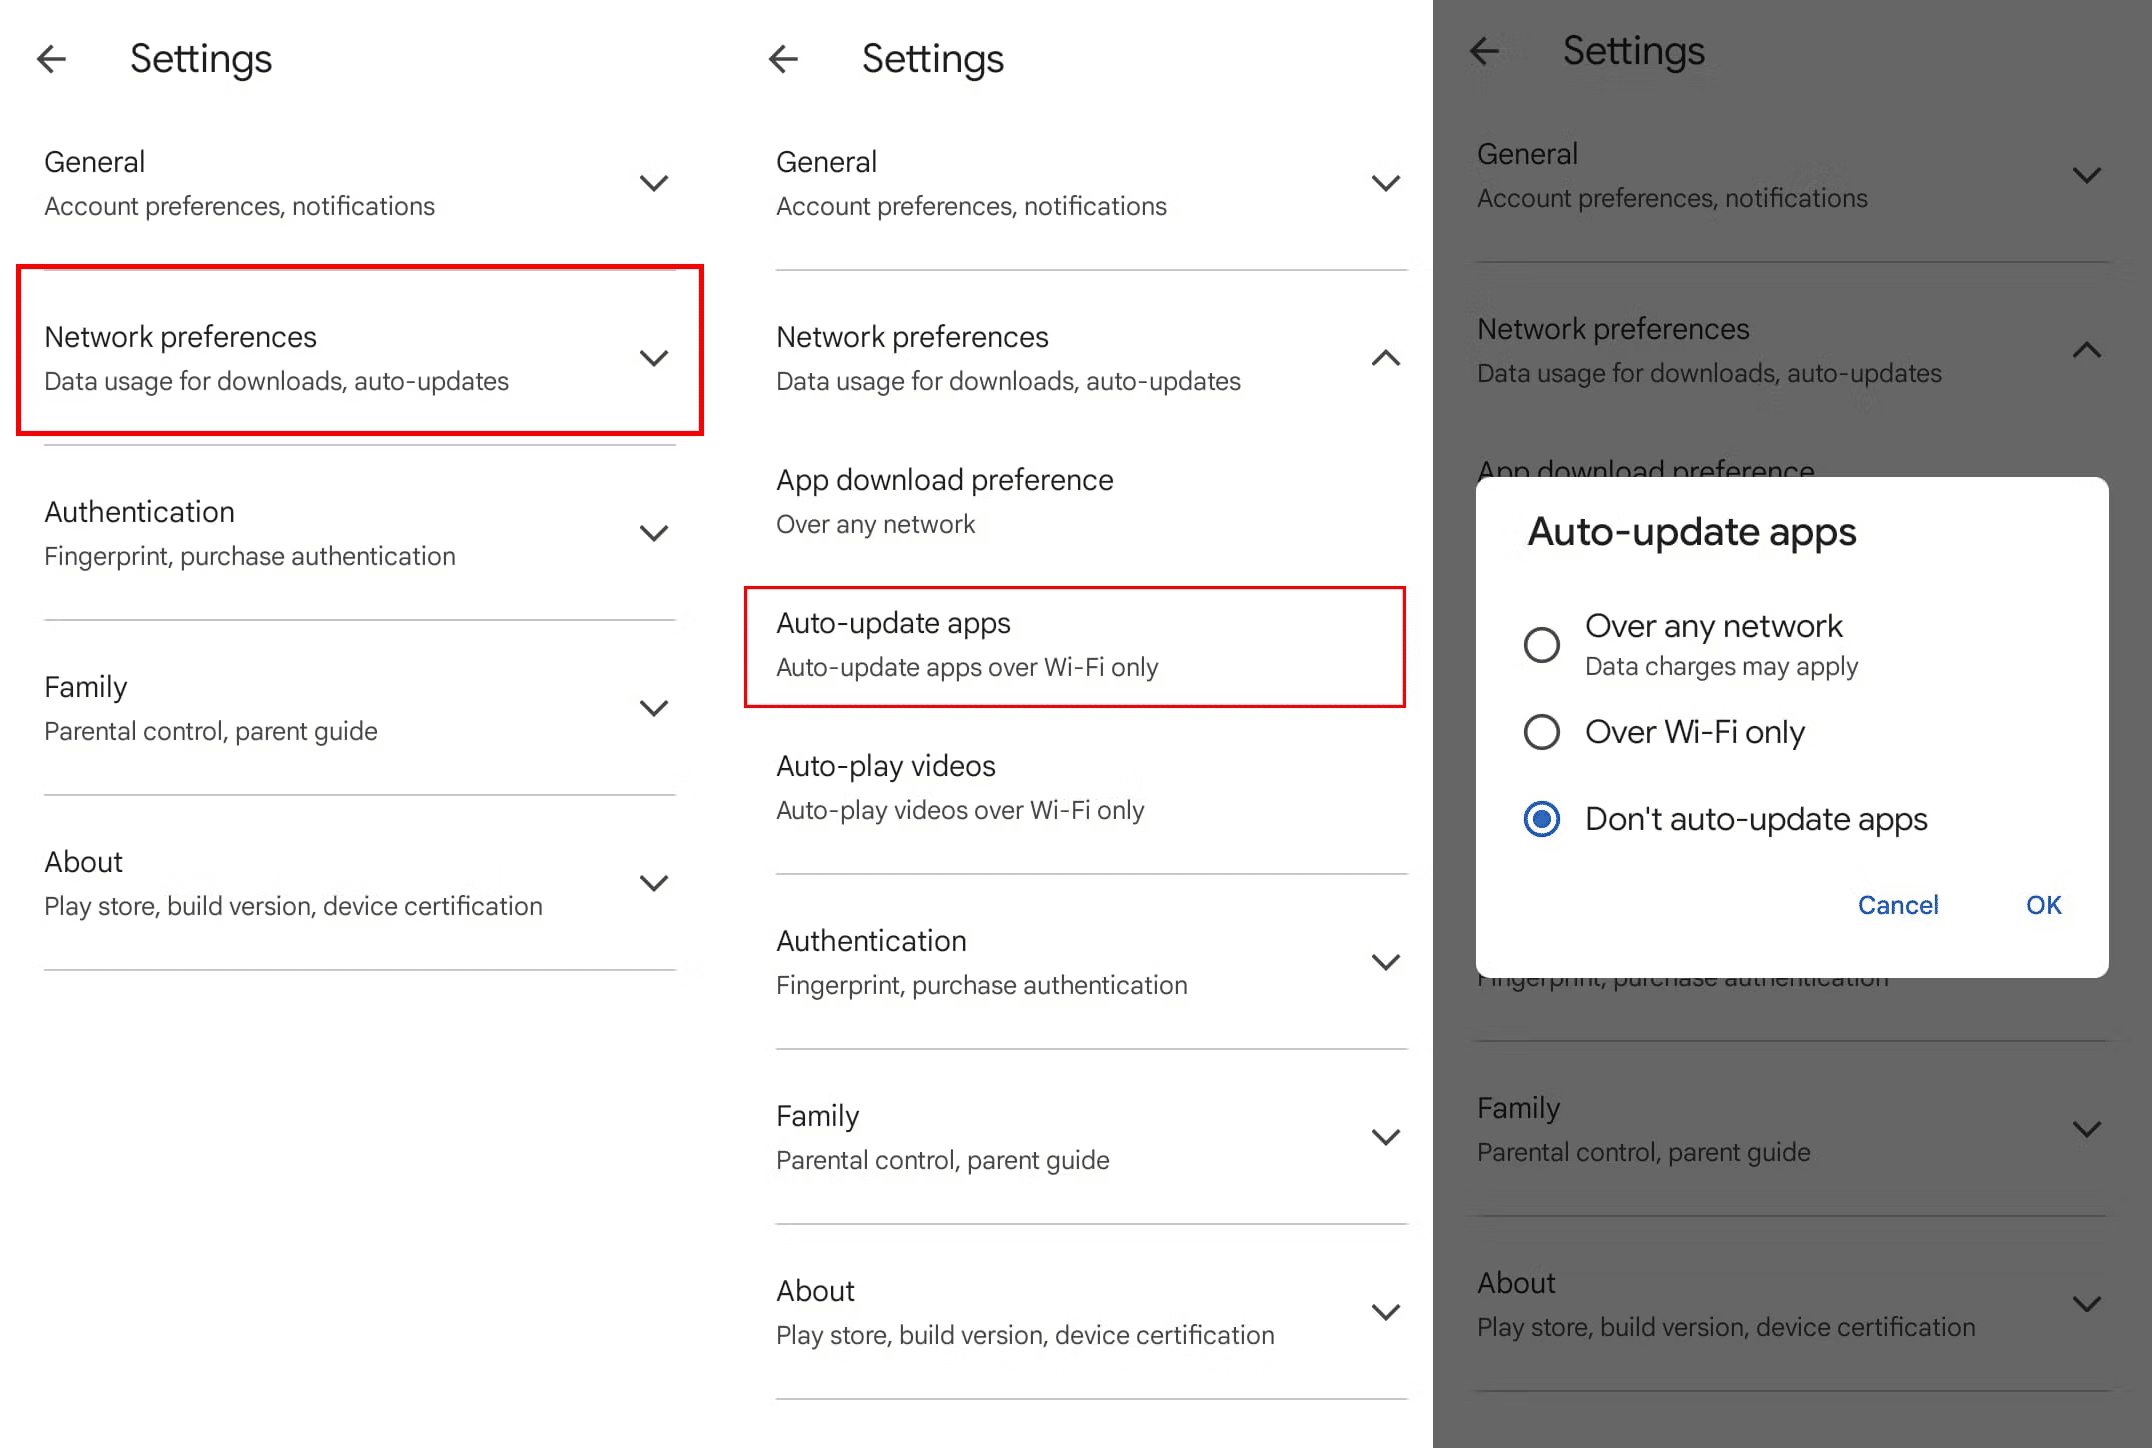Expand the Family section in the middle screen
This screenshot has width=2152, height=1448.
coord(1386,1137)
